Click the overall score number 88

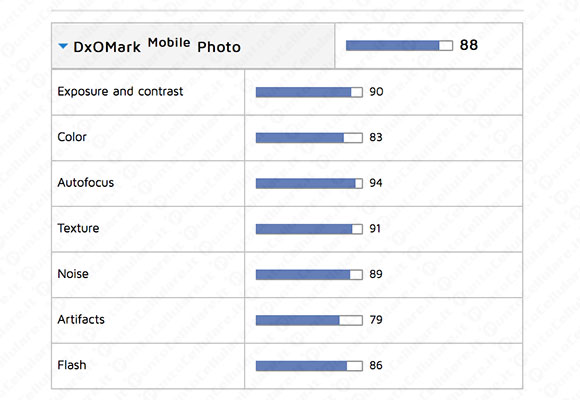469,45
